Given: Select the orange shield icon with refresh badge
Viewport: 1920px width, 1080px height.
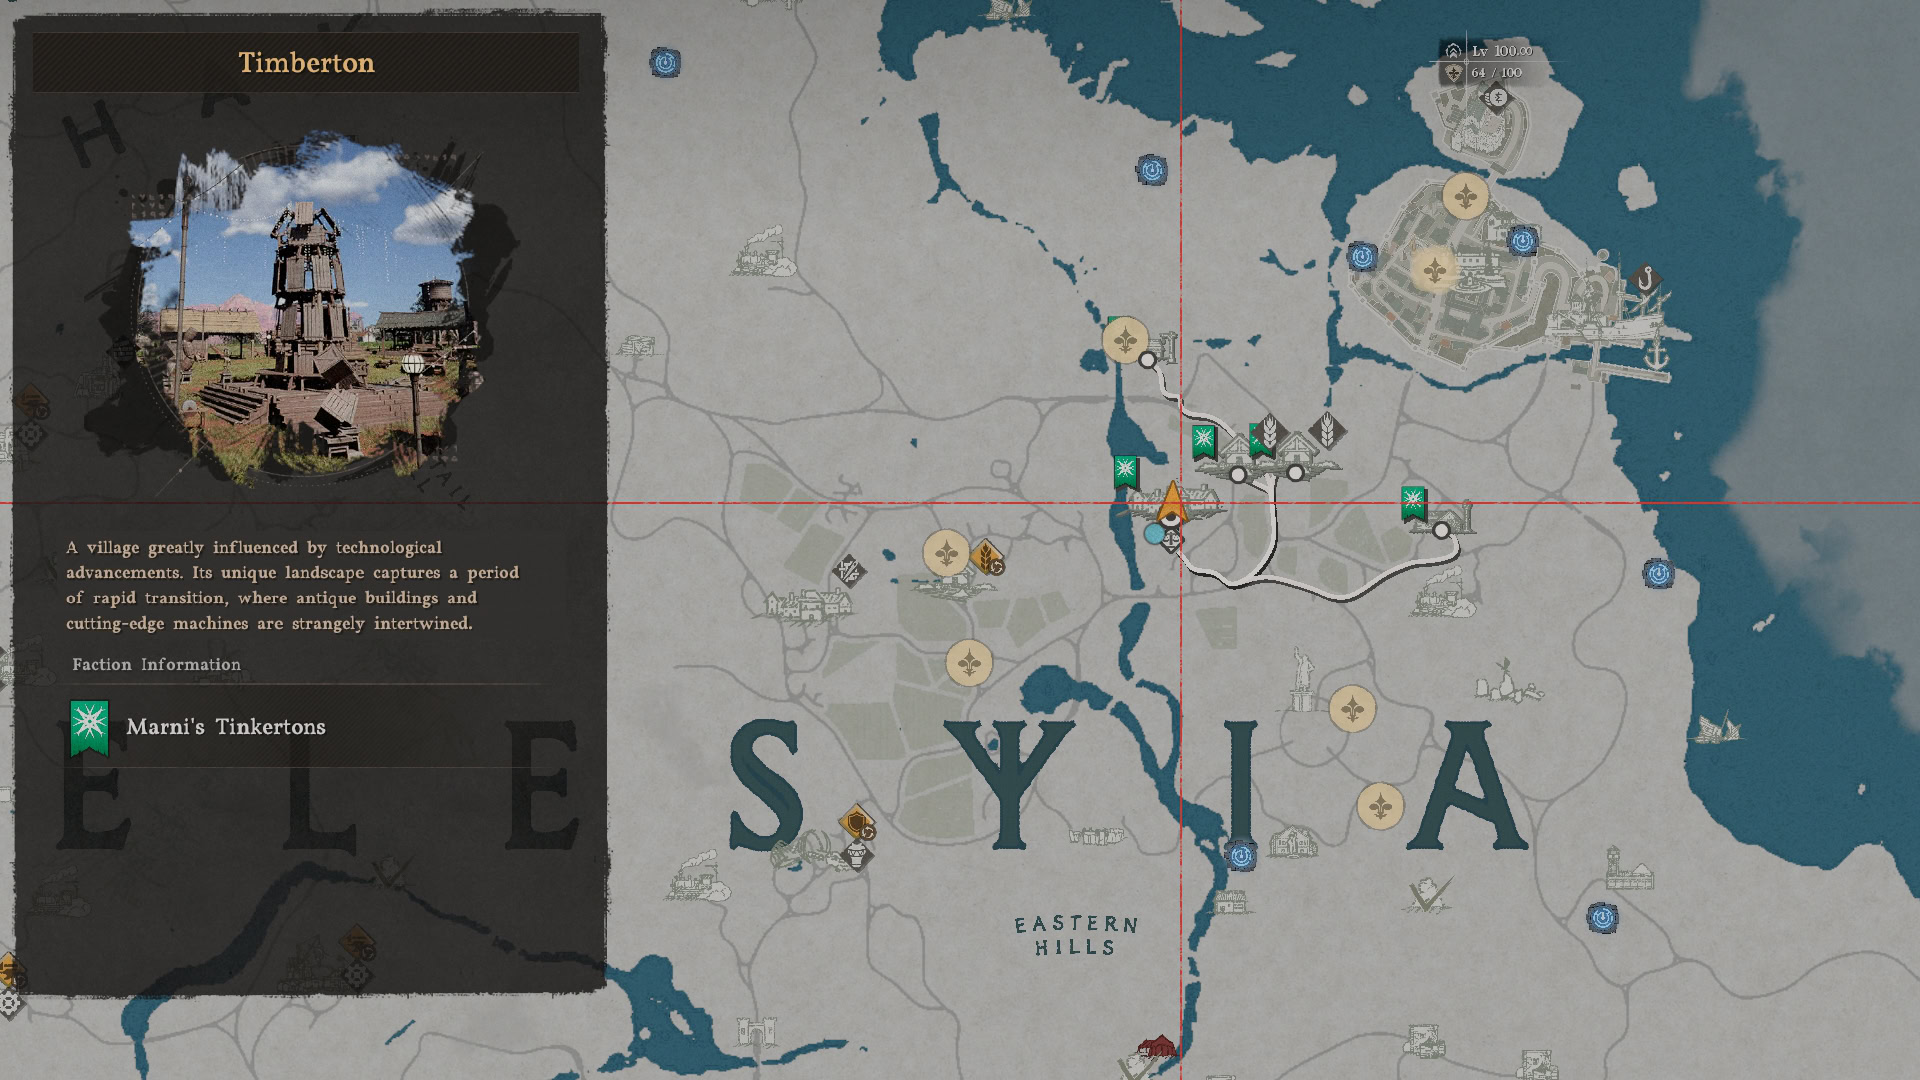Looking at the screenshot, I should (x=858, y=824).
